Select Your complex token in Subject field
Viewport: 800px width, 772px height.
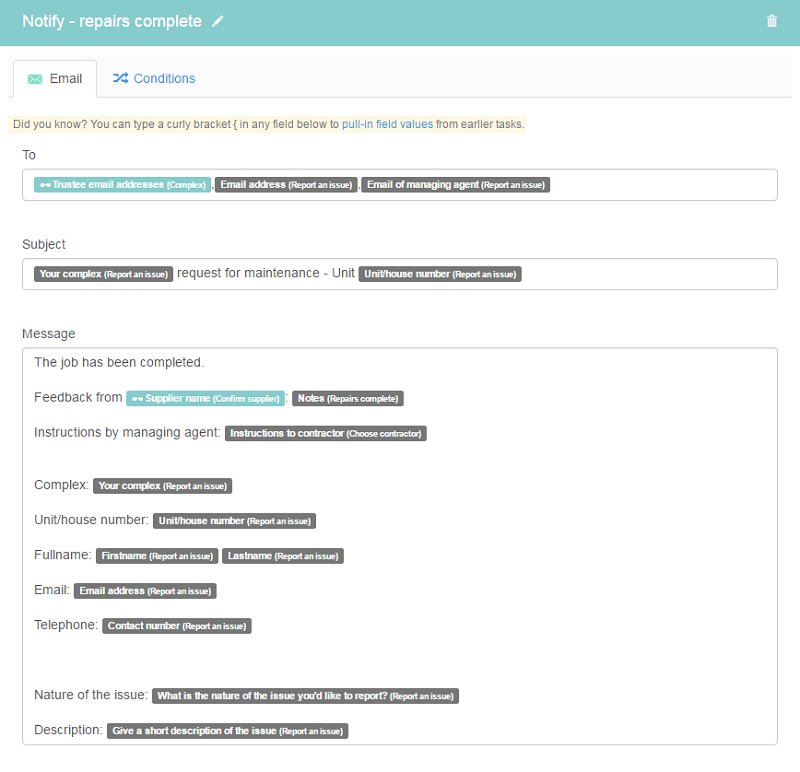click(104, 274)
